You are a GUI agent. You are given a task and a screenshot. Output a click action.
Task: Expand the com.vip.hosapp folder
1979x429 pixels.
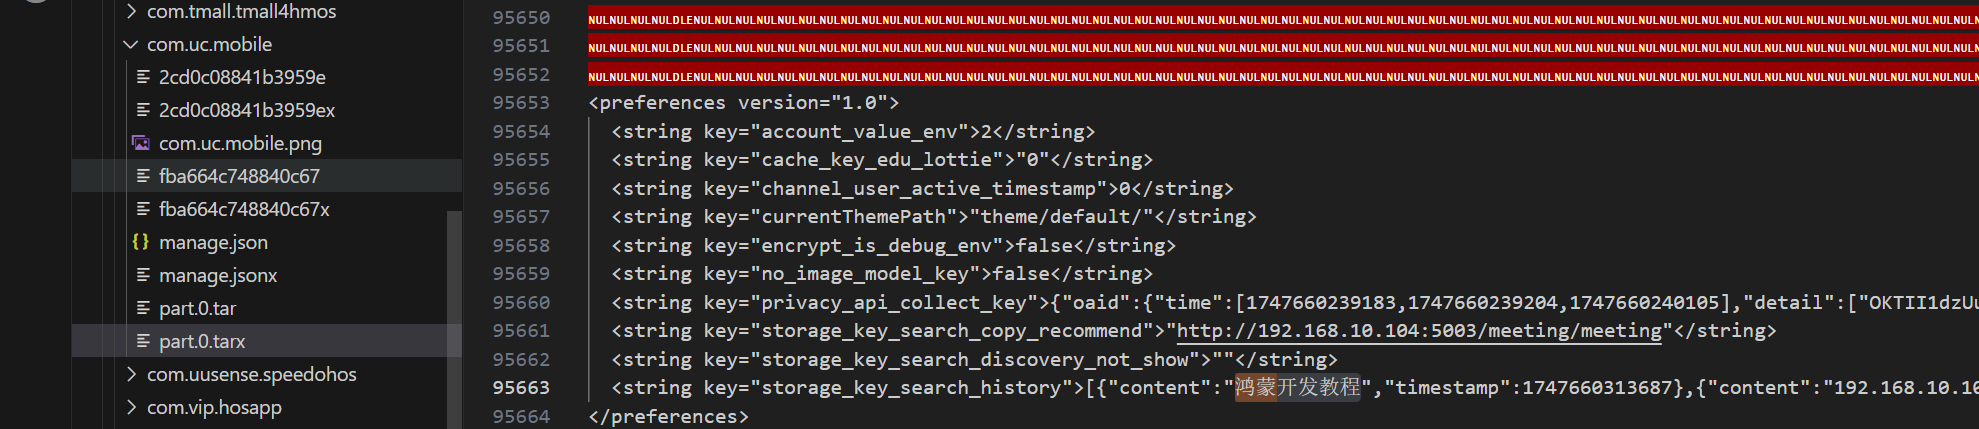(x=131, y=407)
